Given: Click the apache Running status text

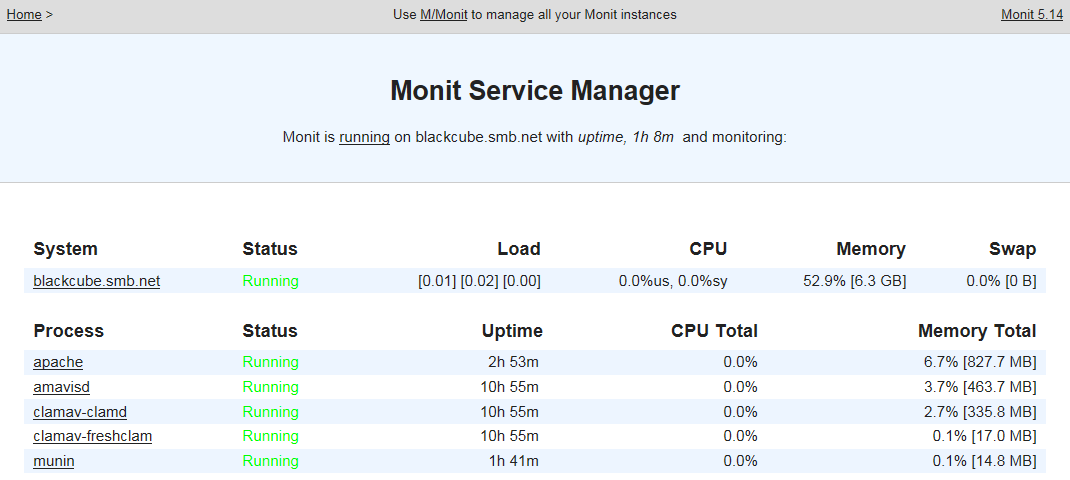Looking at the screenshot, I should 270,362.
